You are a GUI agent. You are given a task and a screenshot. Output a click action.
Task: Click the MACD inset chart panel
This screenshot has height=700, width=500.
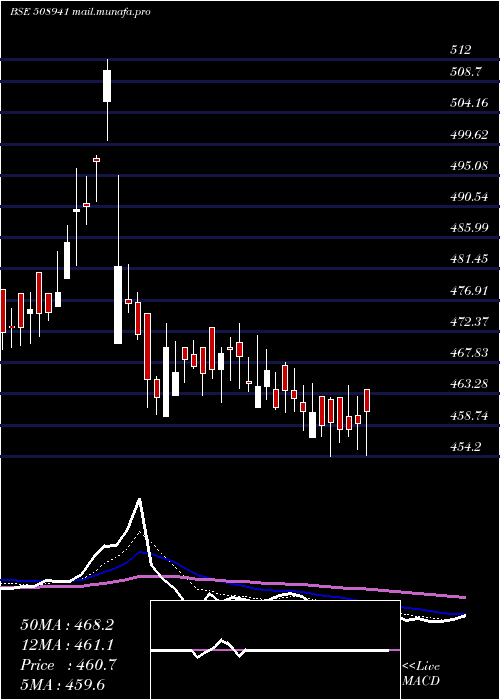click(275, 650)
